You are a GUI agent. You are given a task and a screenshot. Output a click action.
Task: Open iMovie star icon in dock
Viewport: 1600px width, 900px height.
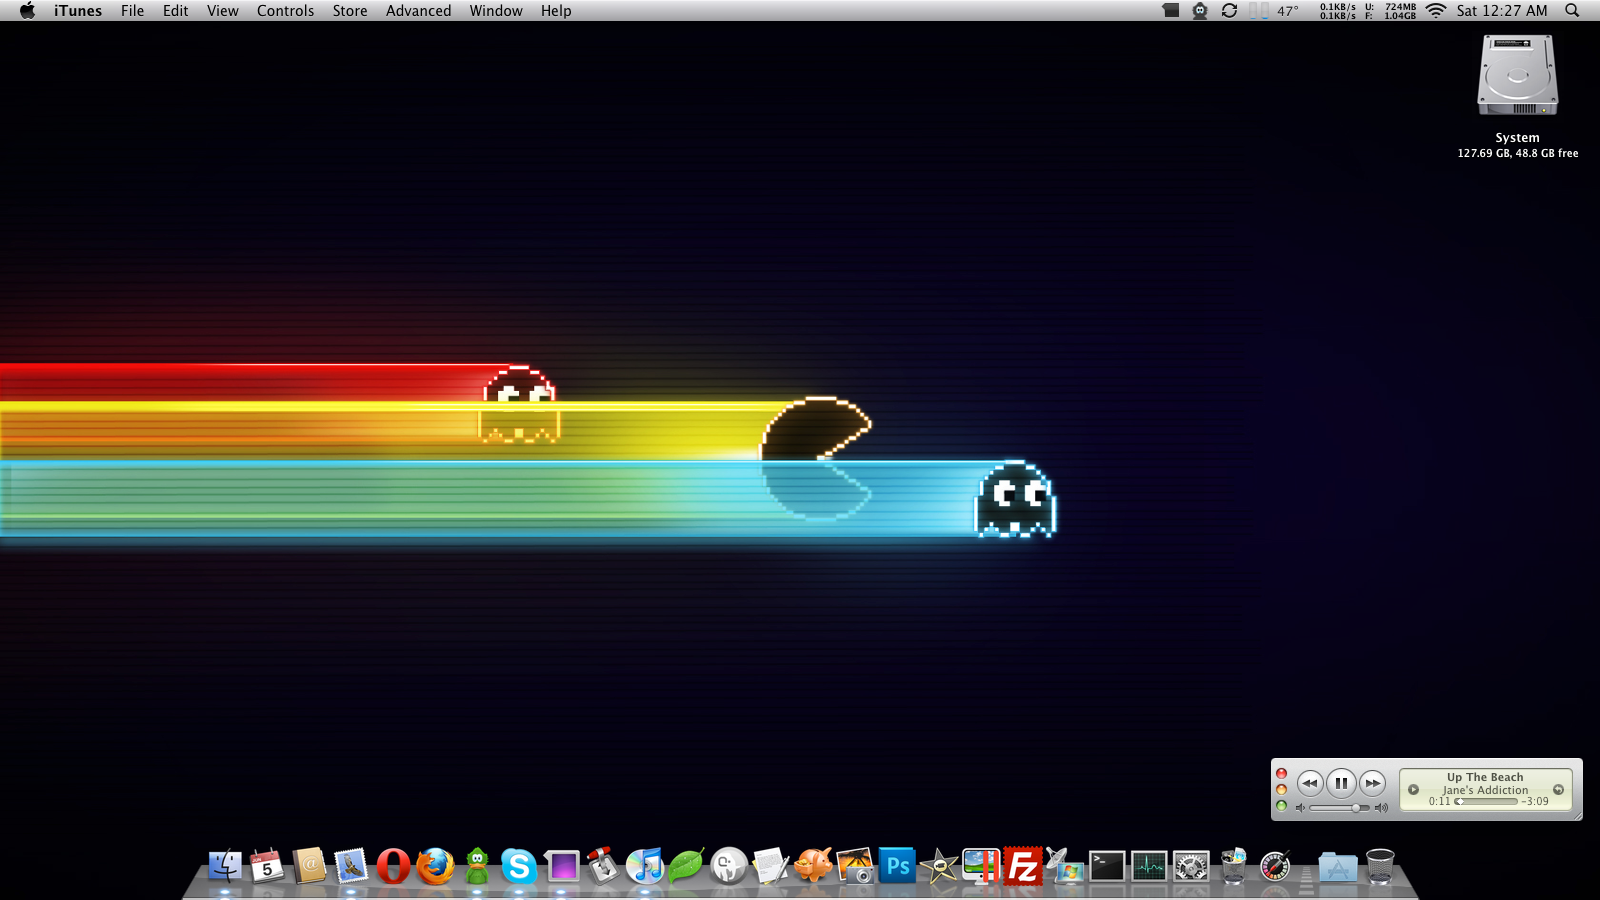tap(939, 866)
